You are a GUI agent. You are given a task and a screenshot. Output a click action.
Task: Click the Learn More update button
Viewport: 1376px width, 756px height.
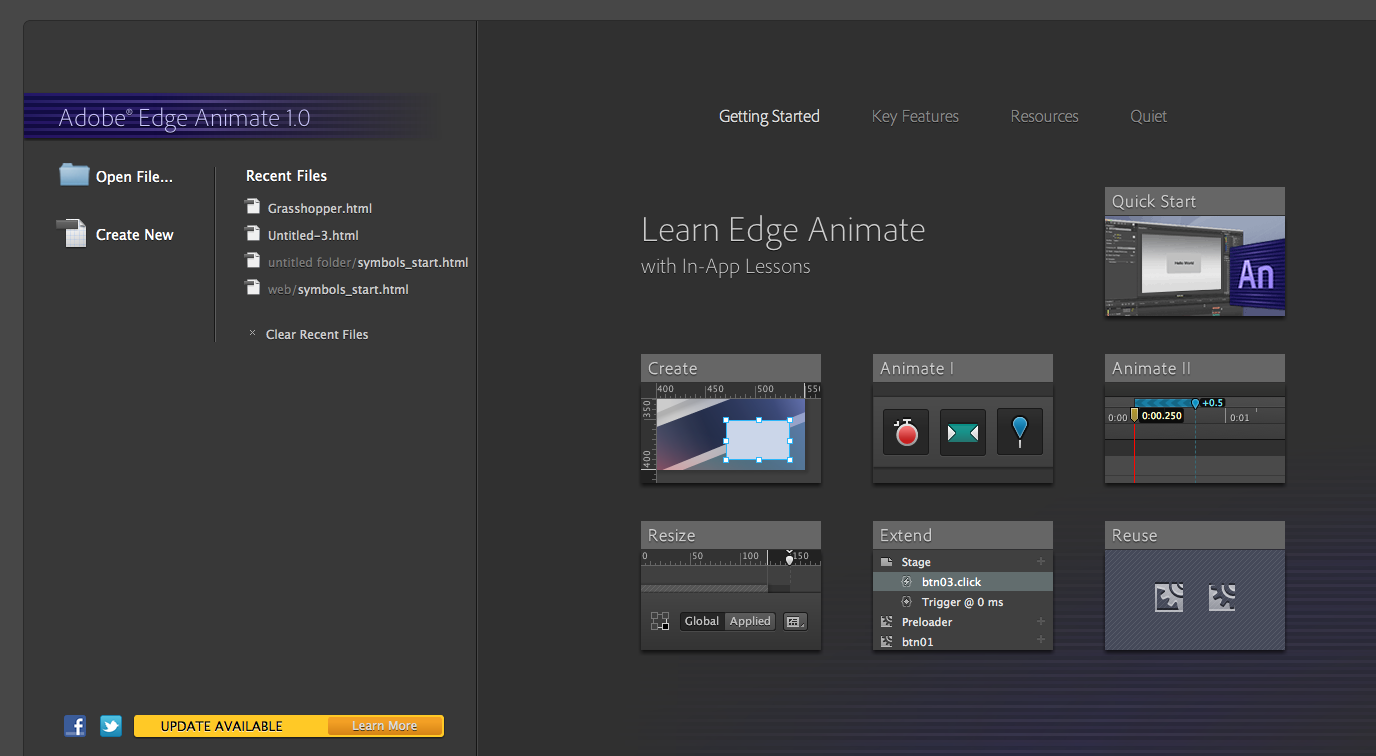click(x=384, y=726)
